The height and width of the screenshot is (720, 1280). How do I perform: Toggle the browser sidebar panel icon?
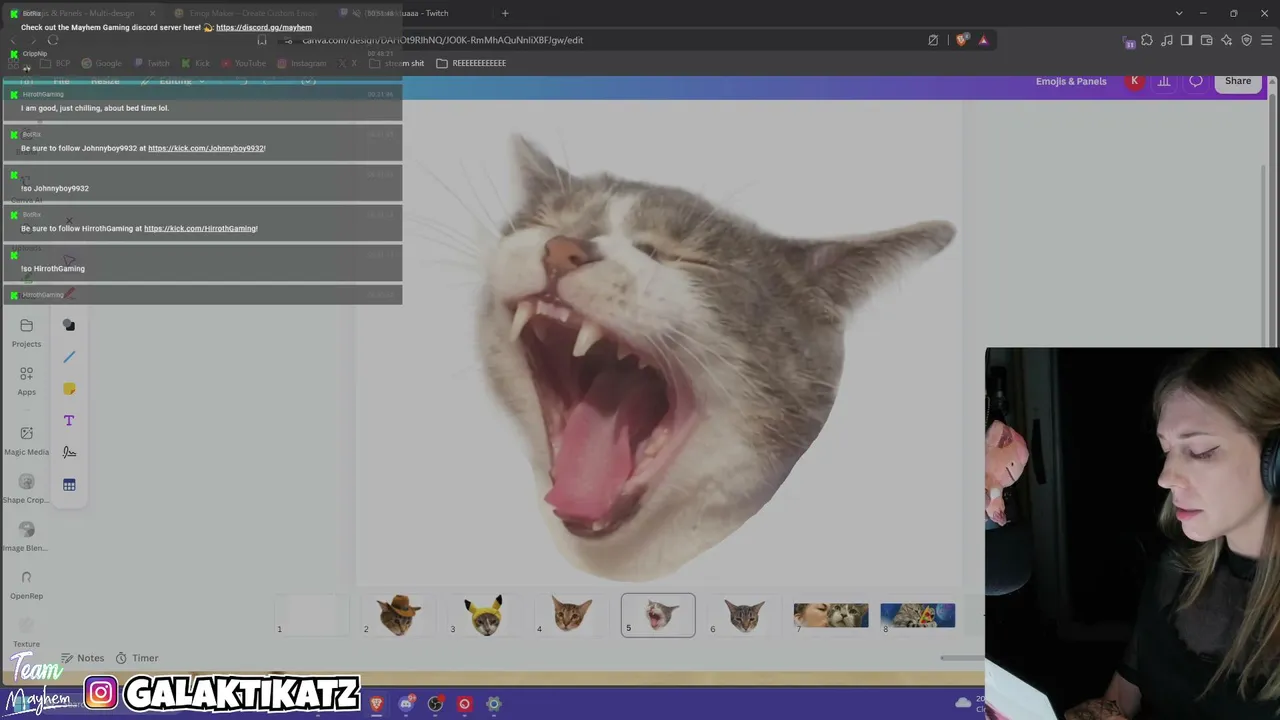1186,40
